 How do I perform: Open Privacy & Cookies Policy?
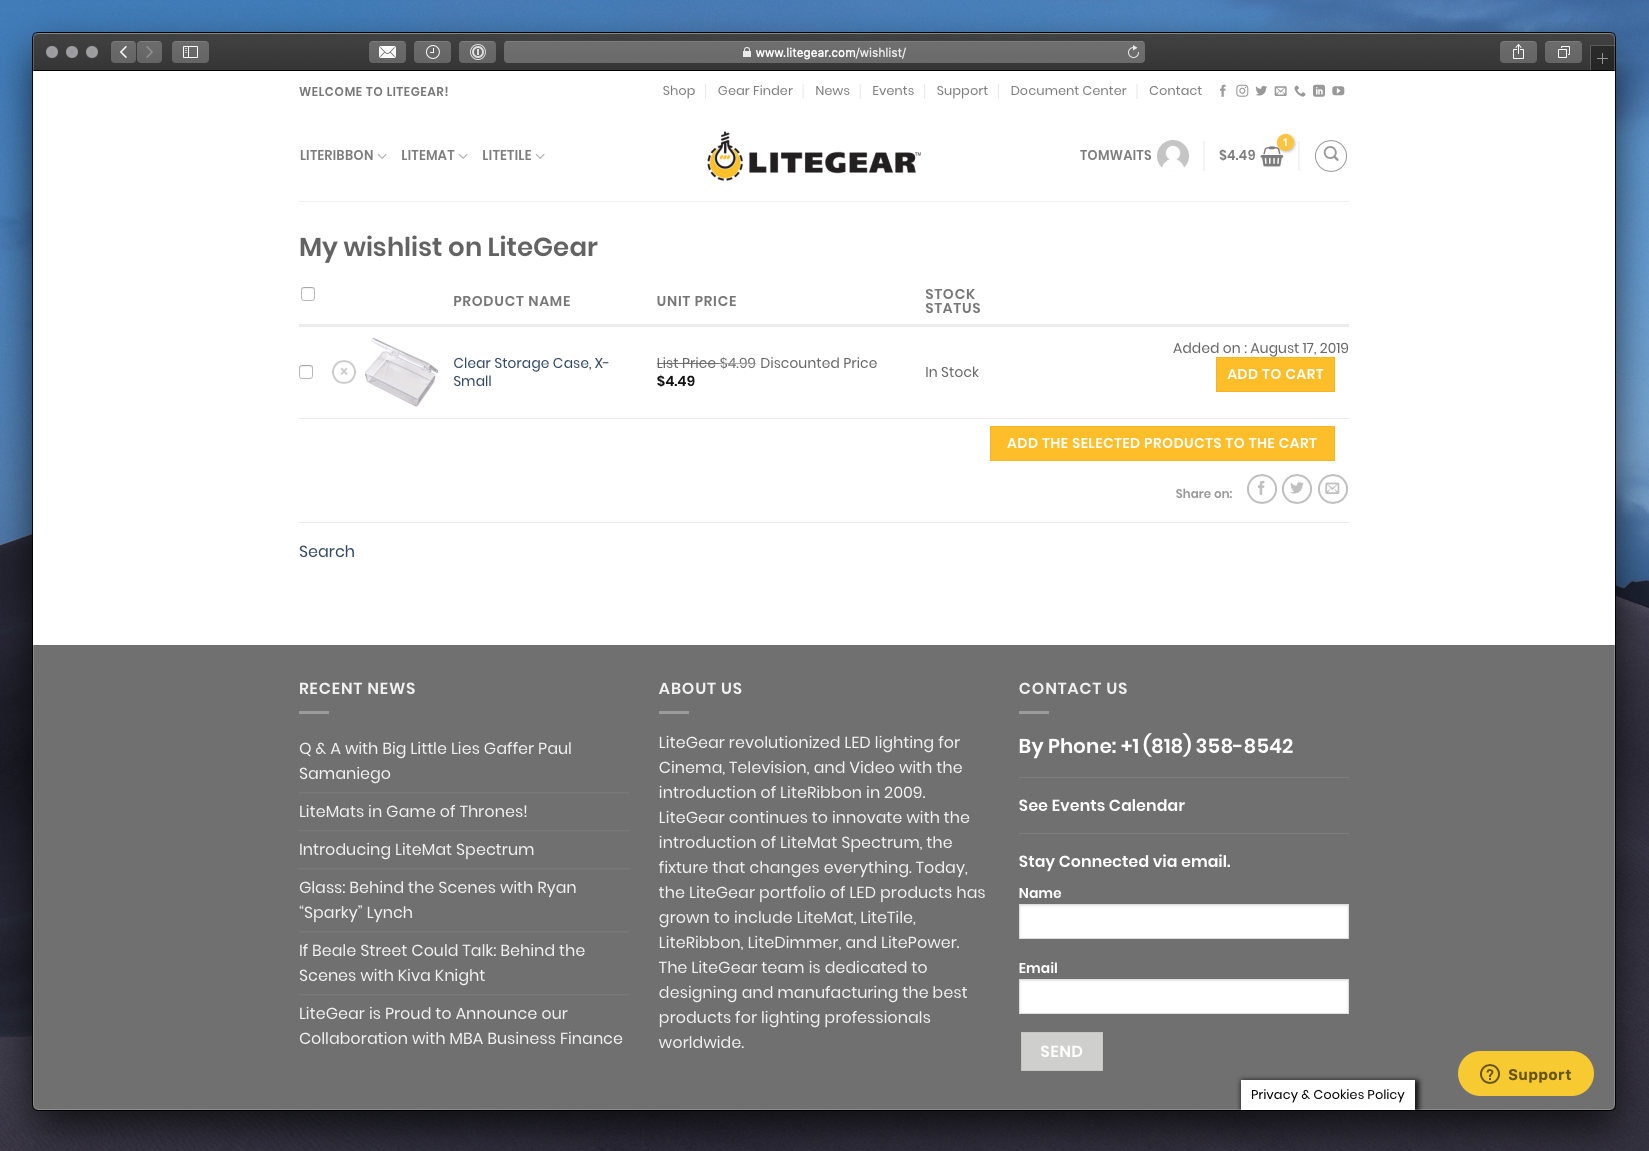coord(1327,1095)
